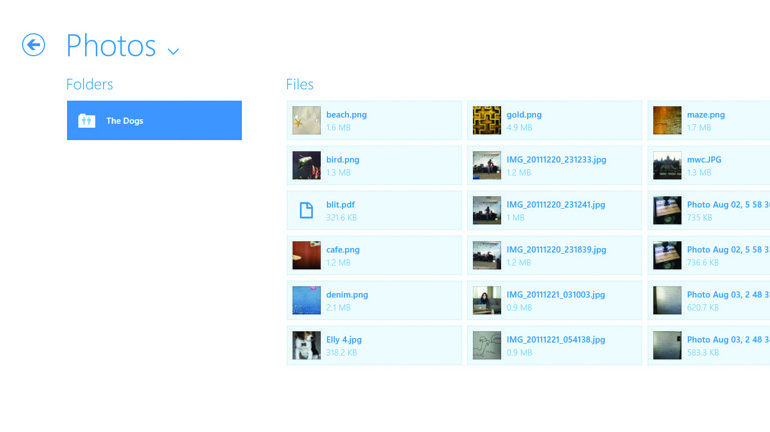Open The Dogs folder tile

click(154, 120)
